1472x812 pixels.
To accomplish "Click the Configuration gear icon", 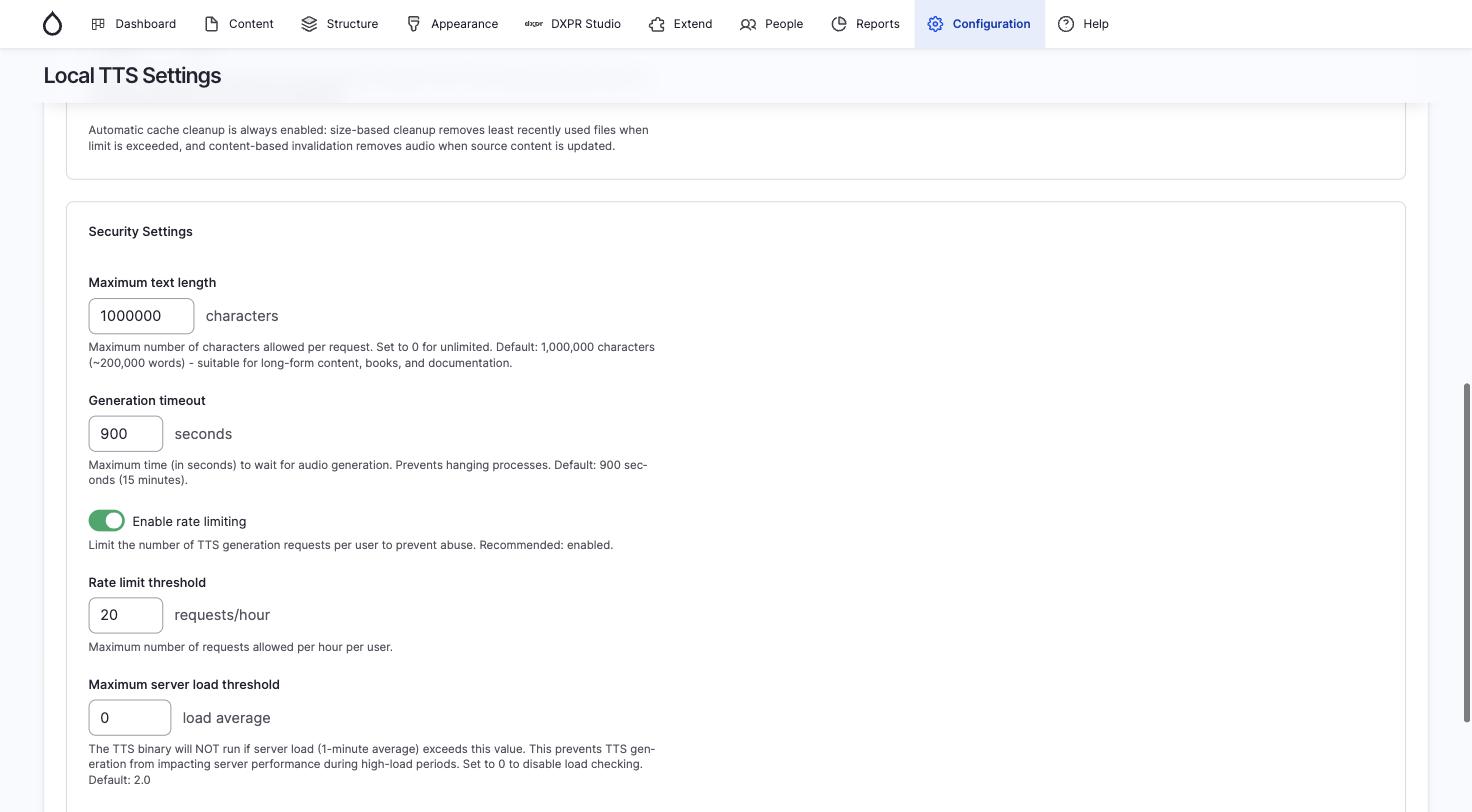I will point(935,24).
